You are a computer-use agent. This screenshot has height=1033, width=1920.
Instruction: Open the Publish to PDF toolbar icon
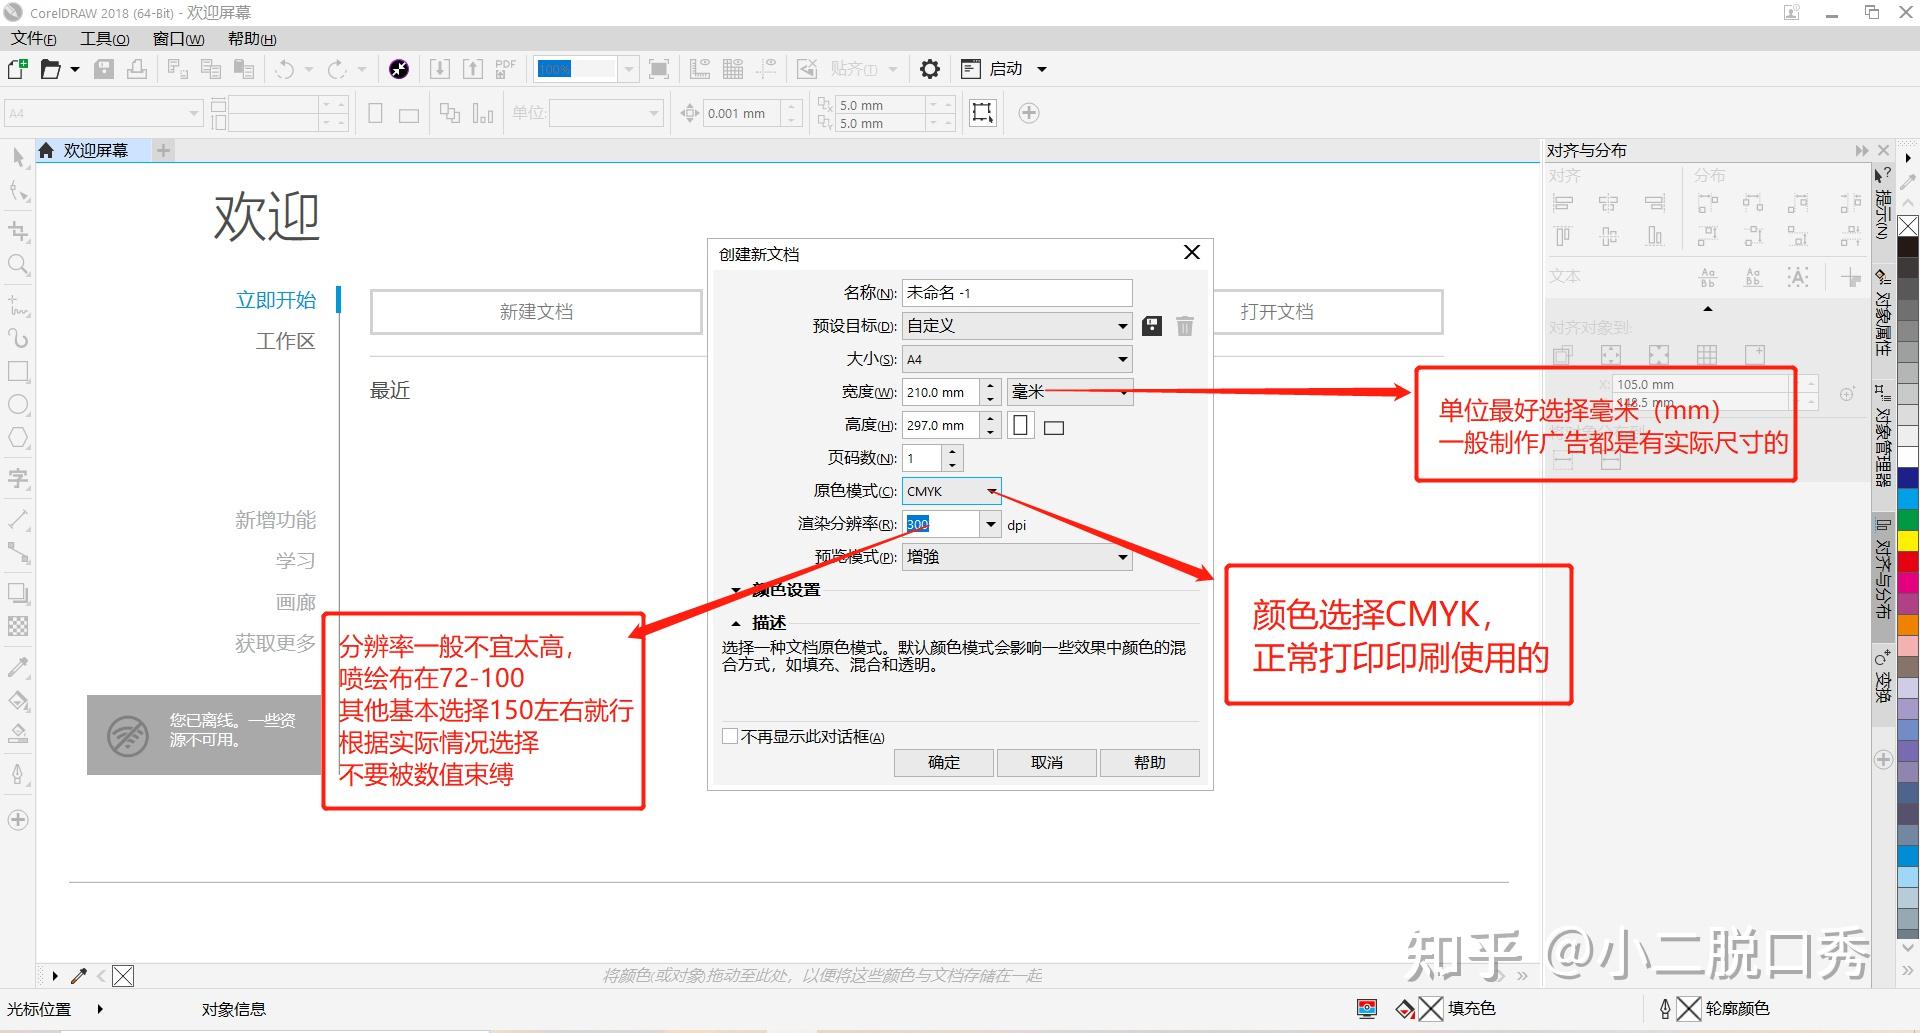pyautogui.click(x=505, y=68)
